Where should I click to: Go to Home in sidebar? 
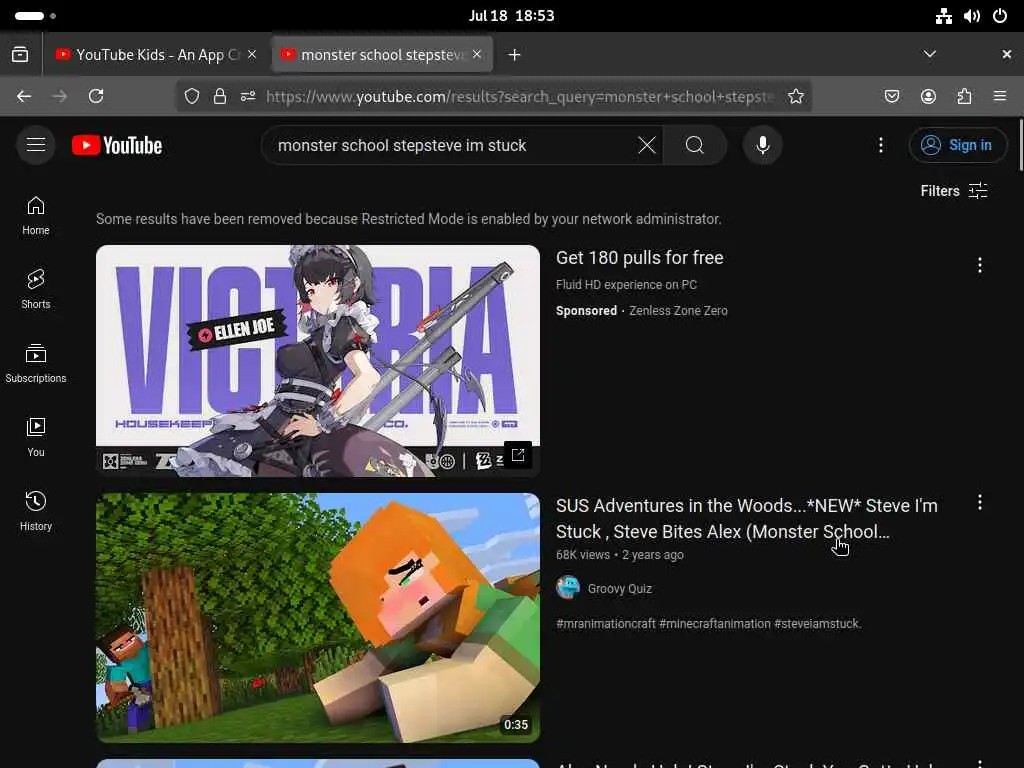click(x=36, y=216)
